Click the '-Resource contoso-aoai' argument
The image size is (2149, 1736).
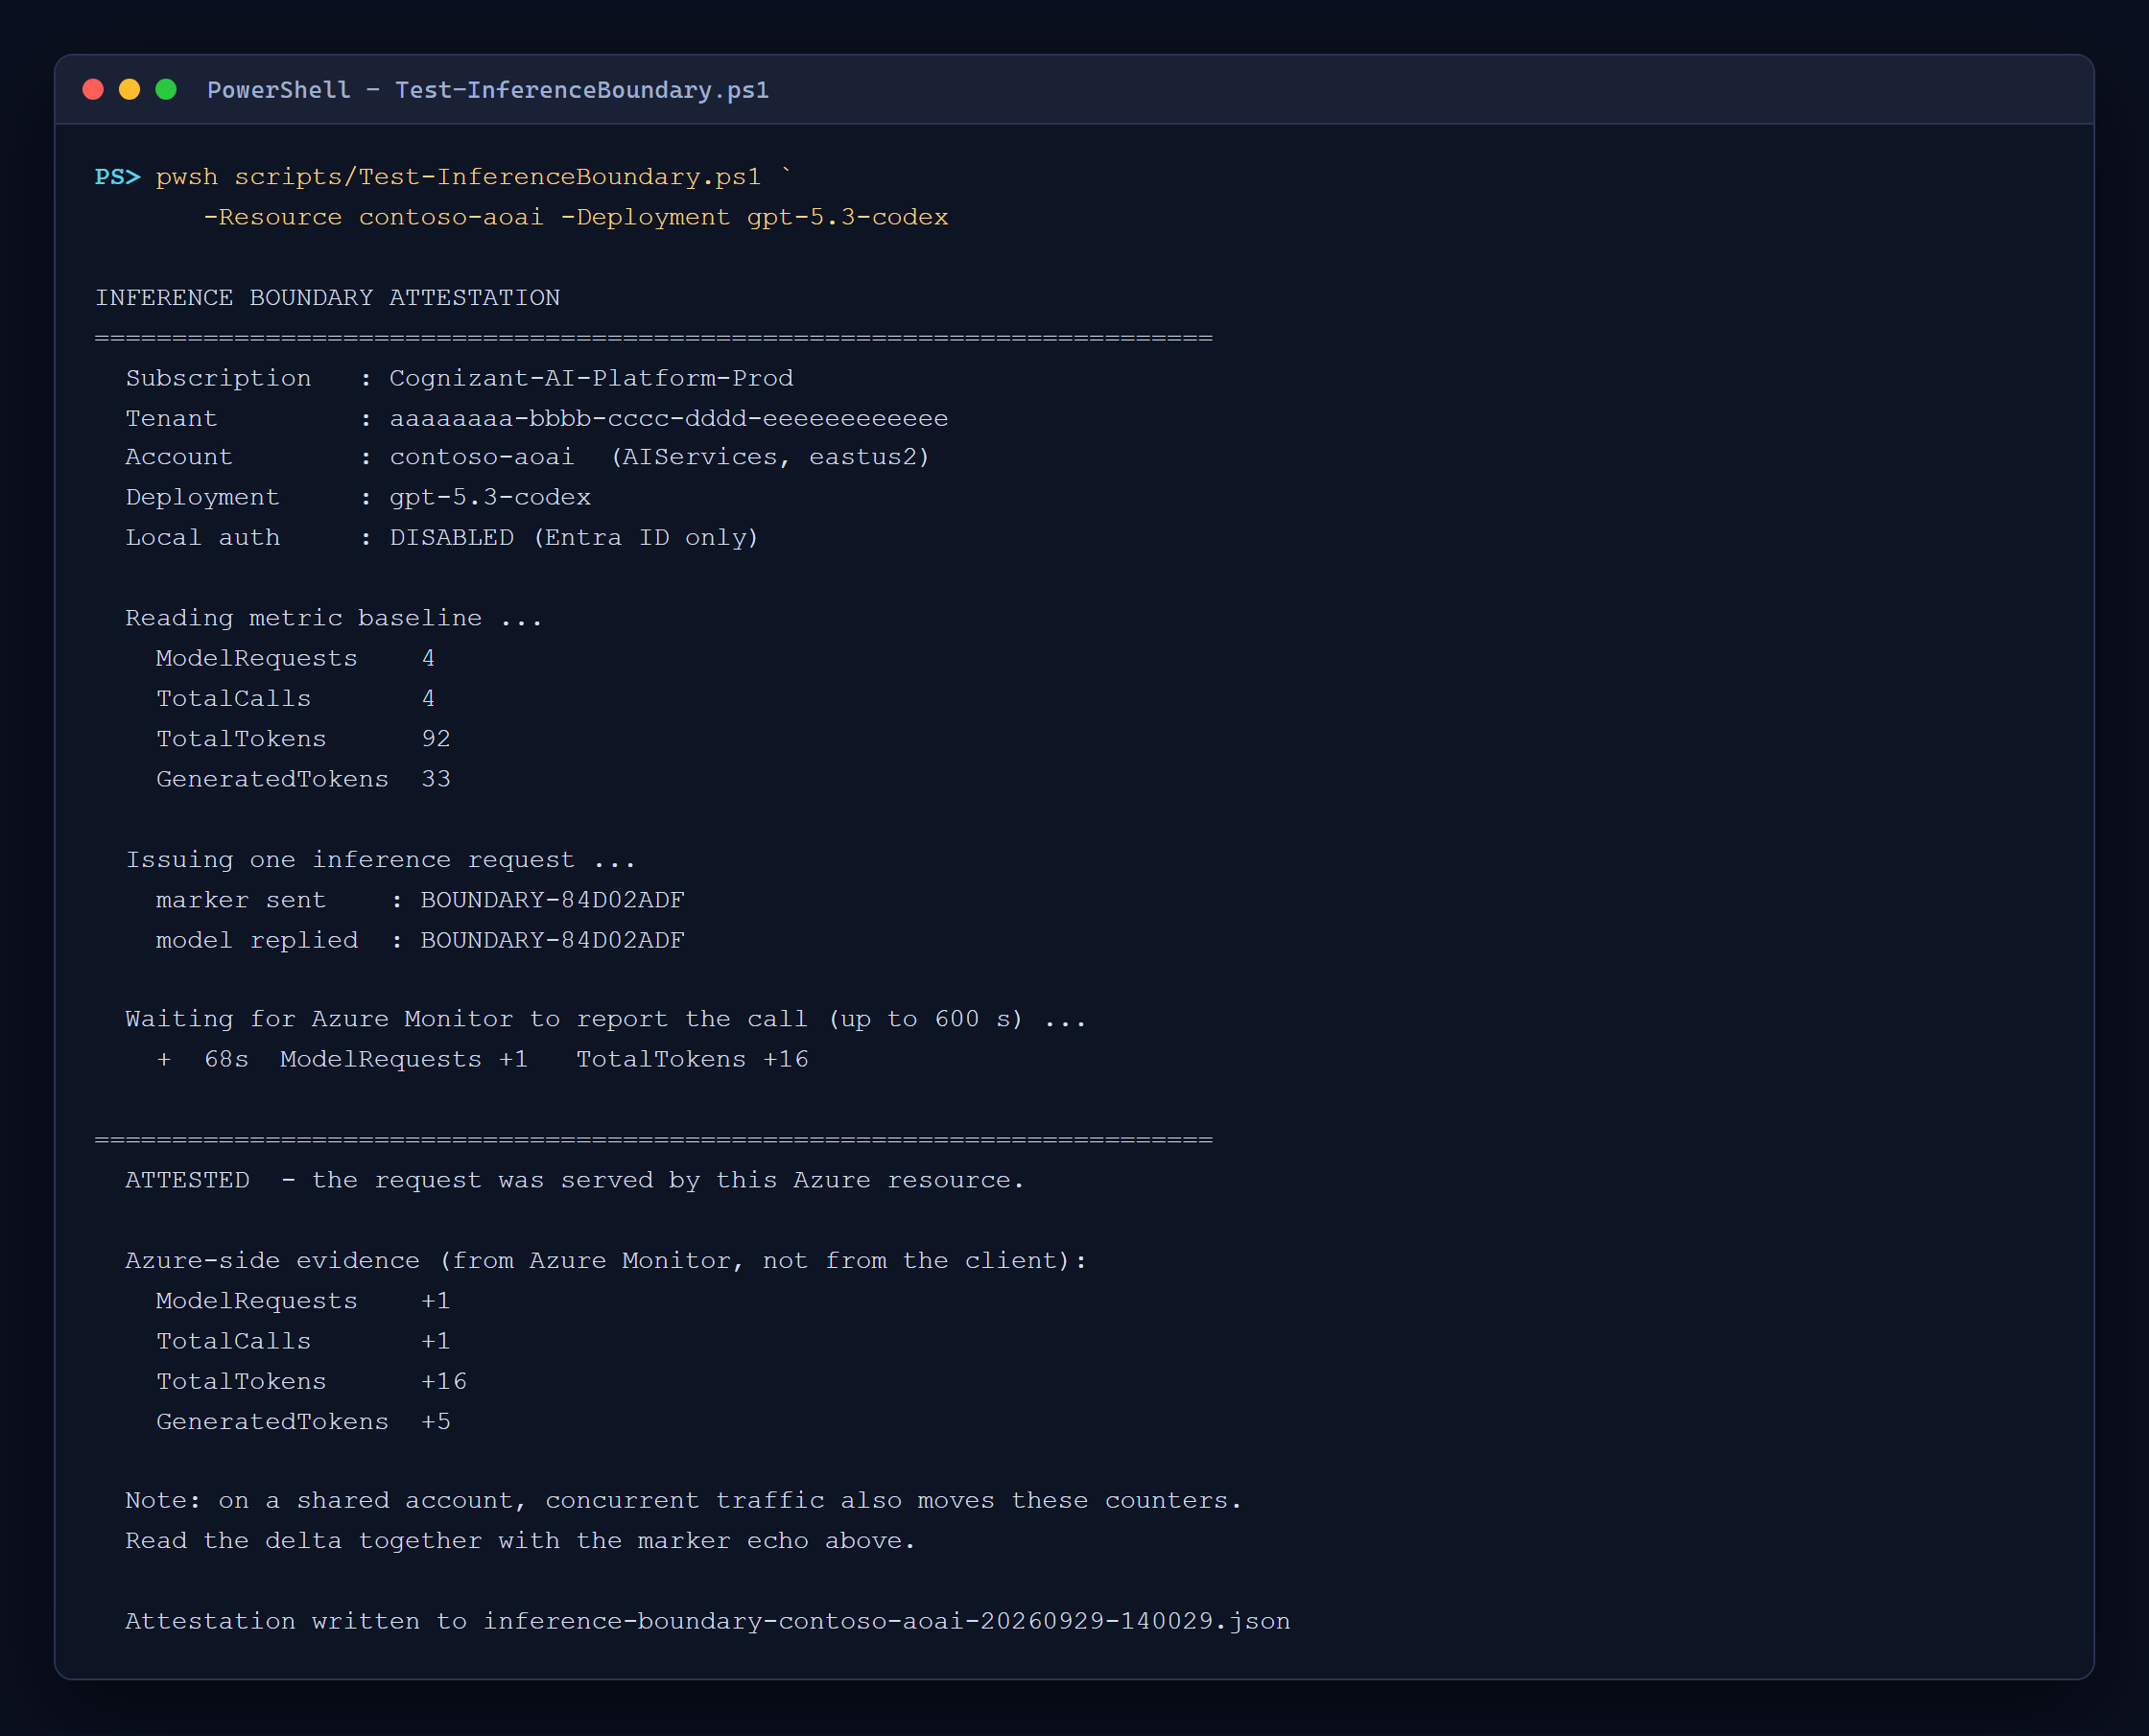tap(373, 217)
